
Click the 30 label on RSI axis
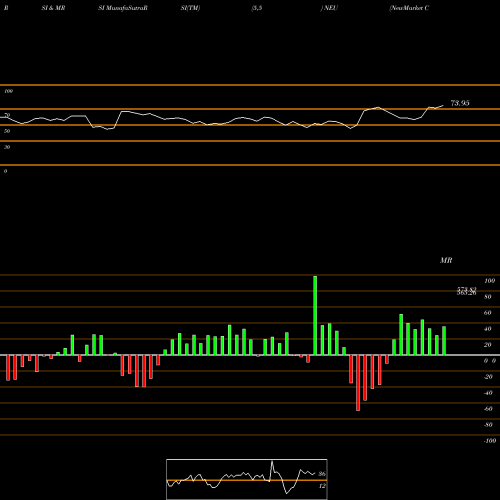tap(7, 147)
